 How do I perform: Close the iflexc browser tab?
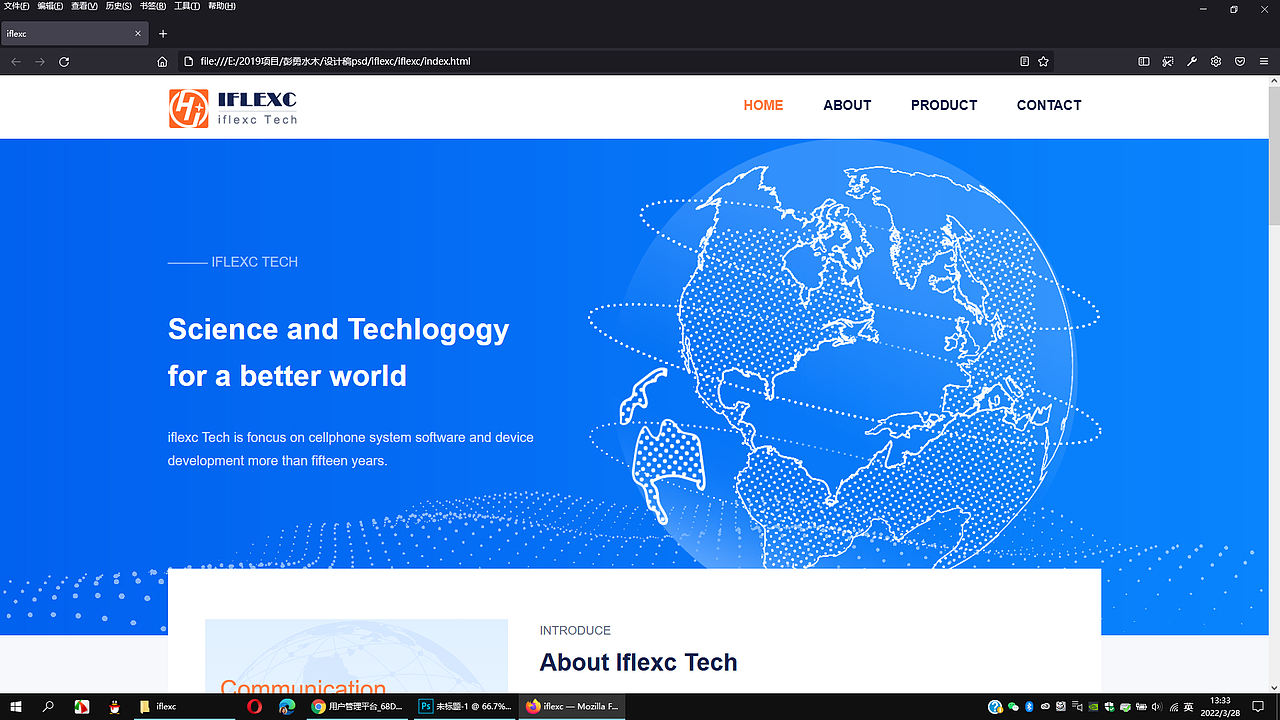138,34
